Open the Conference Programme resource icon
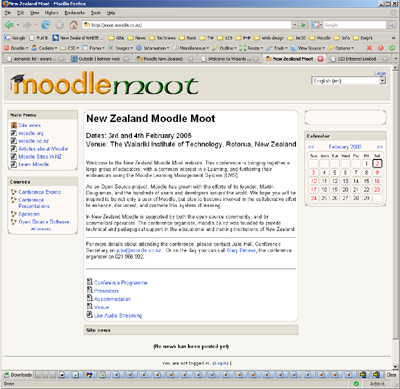Image resolution: width=400 pixels, height=389 pixels. click(x=89, y=282)
